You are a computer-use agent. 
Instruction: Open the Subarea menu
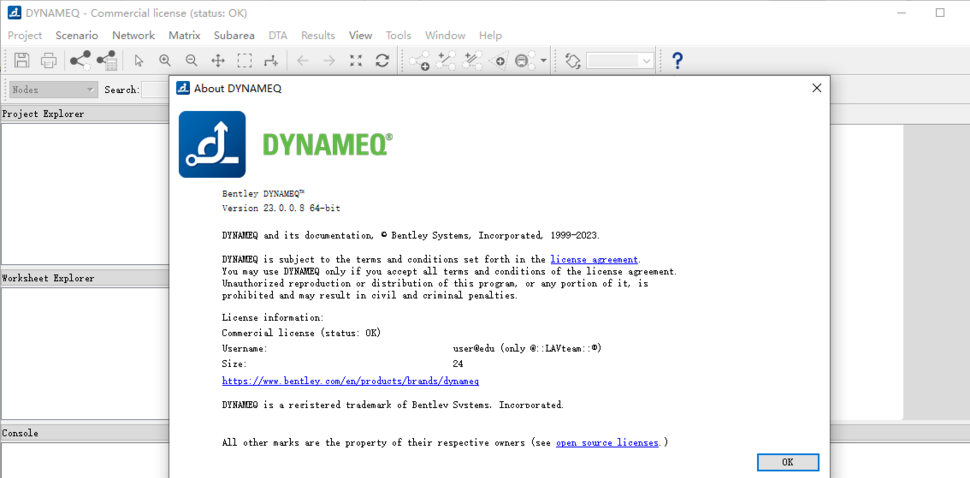234,35
